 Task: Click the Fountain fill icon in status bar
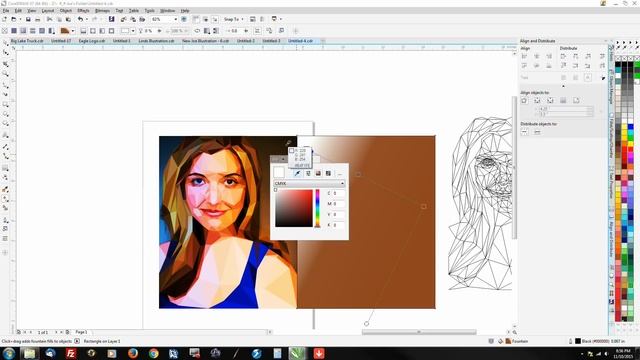(508, 341)
